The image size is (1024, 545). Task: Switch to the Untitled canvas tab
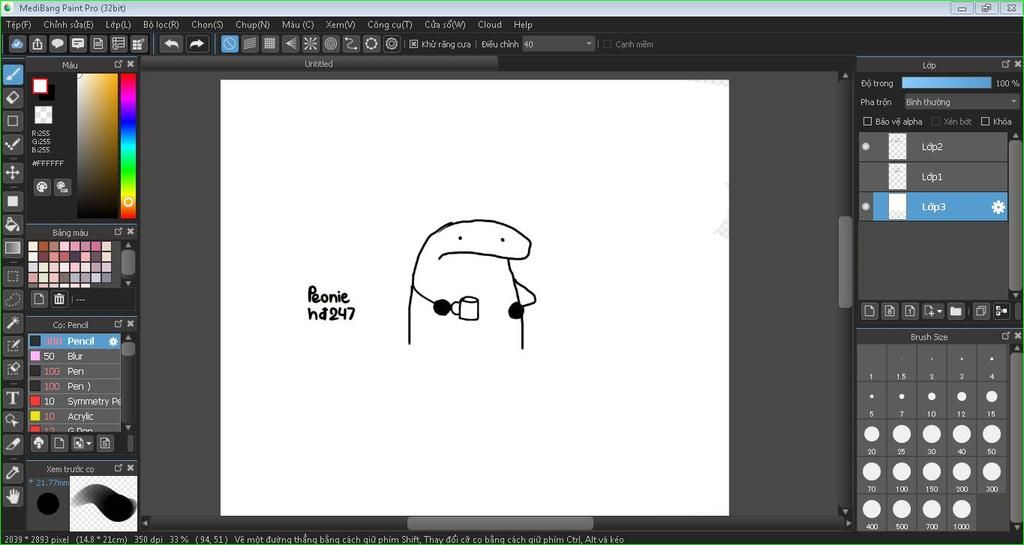(319, 64)
